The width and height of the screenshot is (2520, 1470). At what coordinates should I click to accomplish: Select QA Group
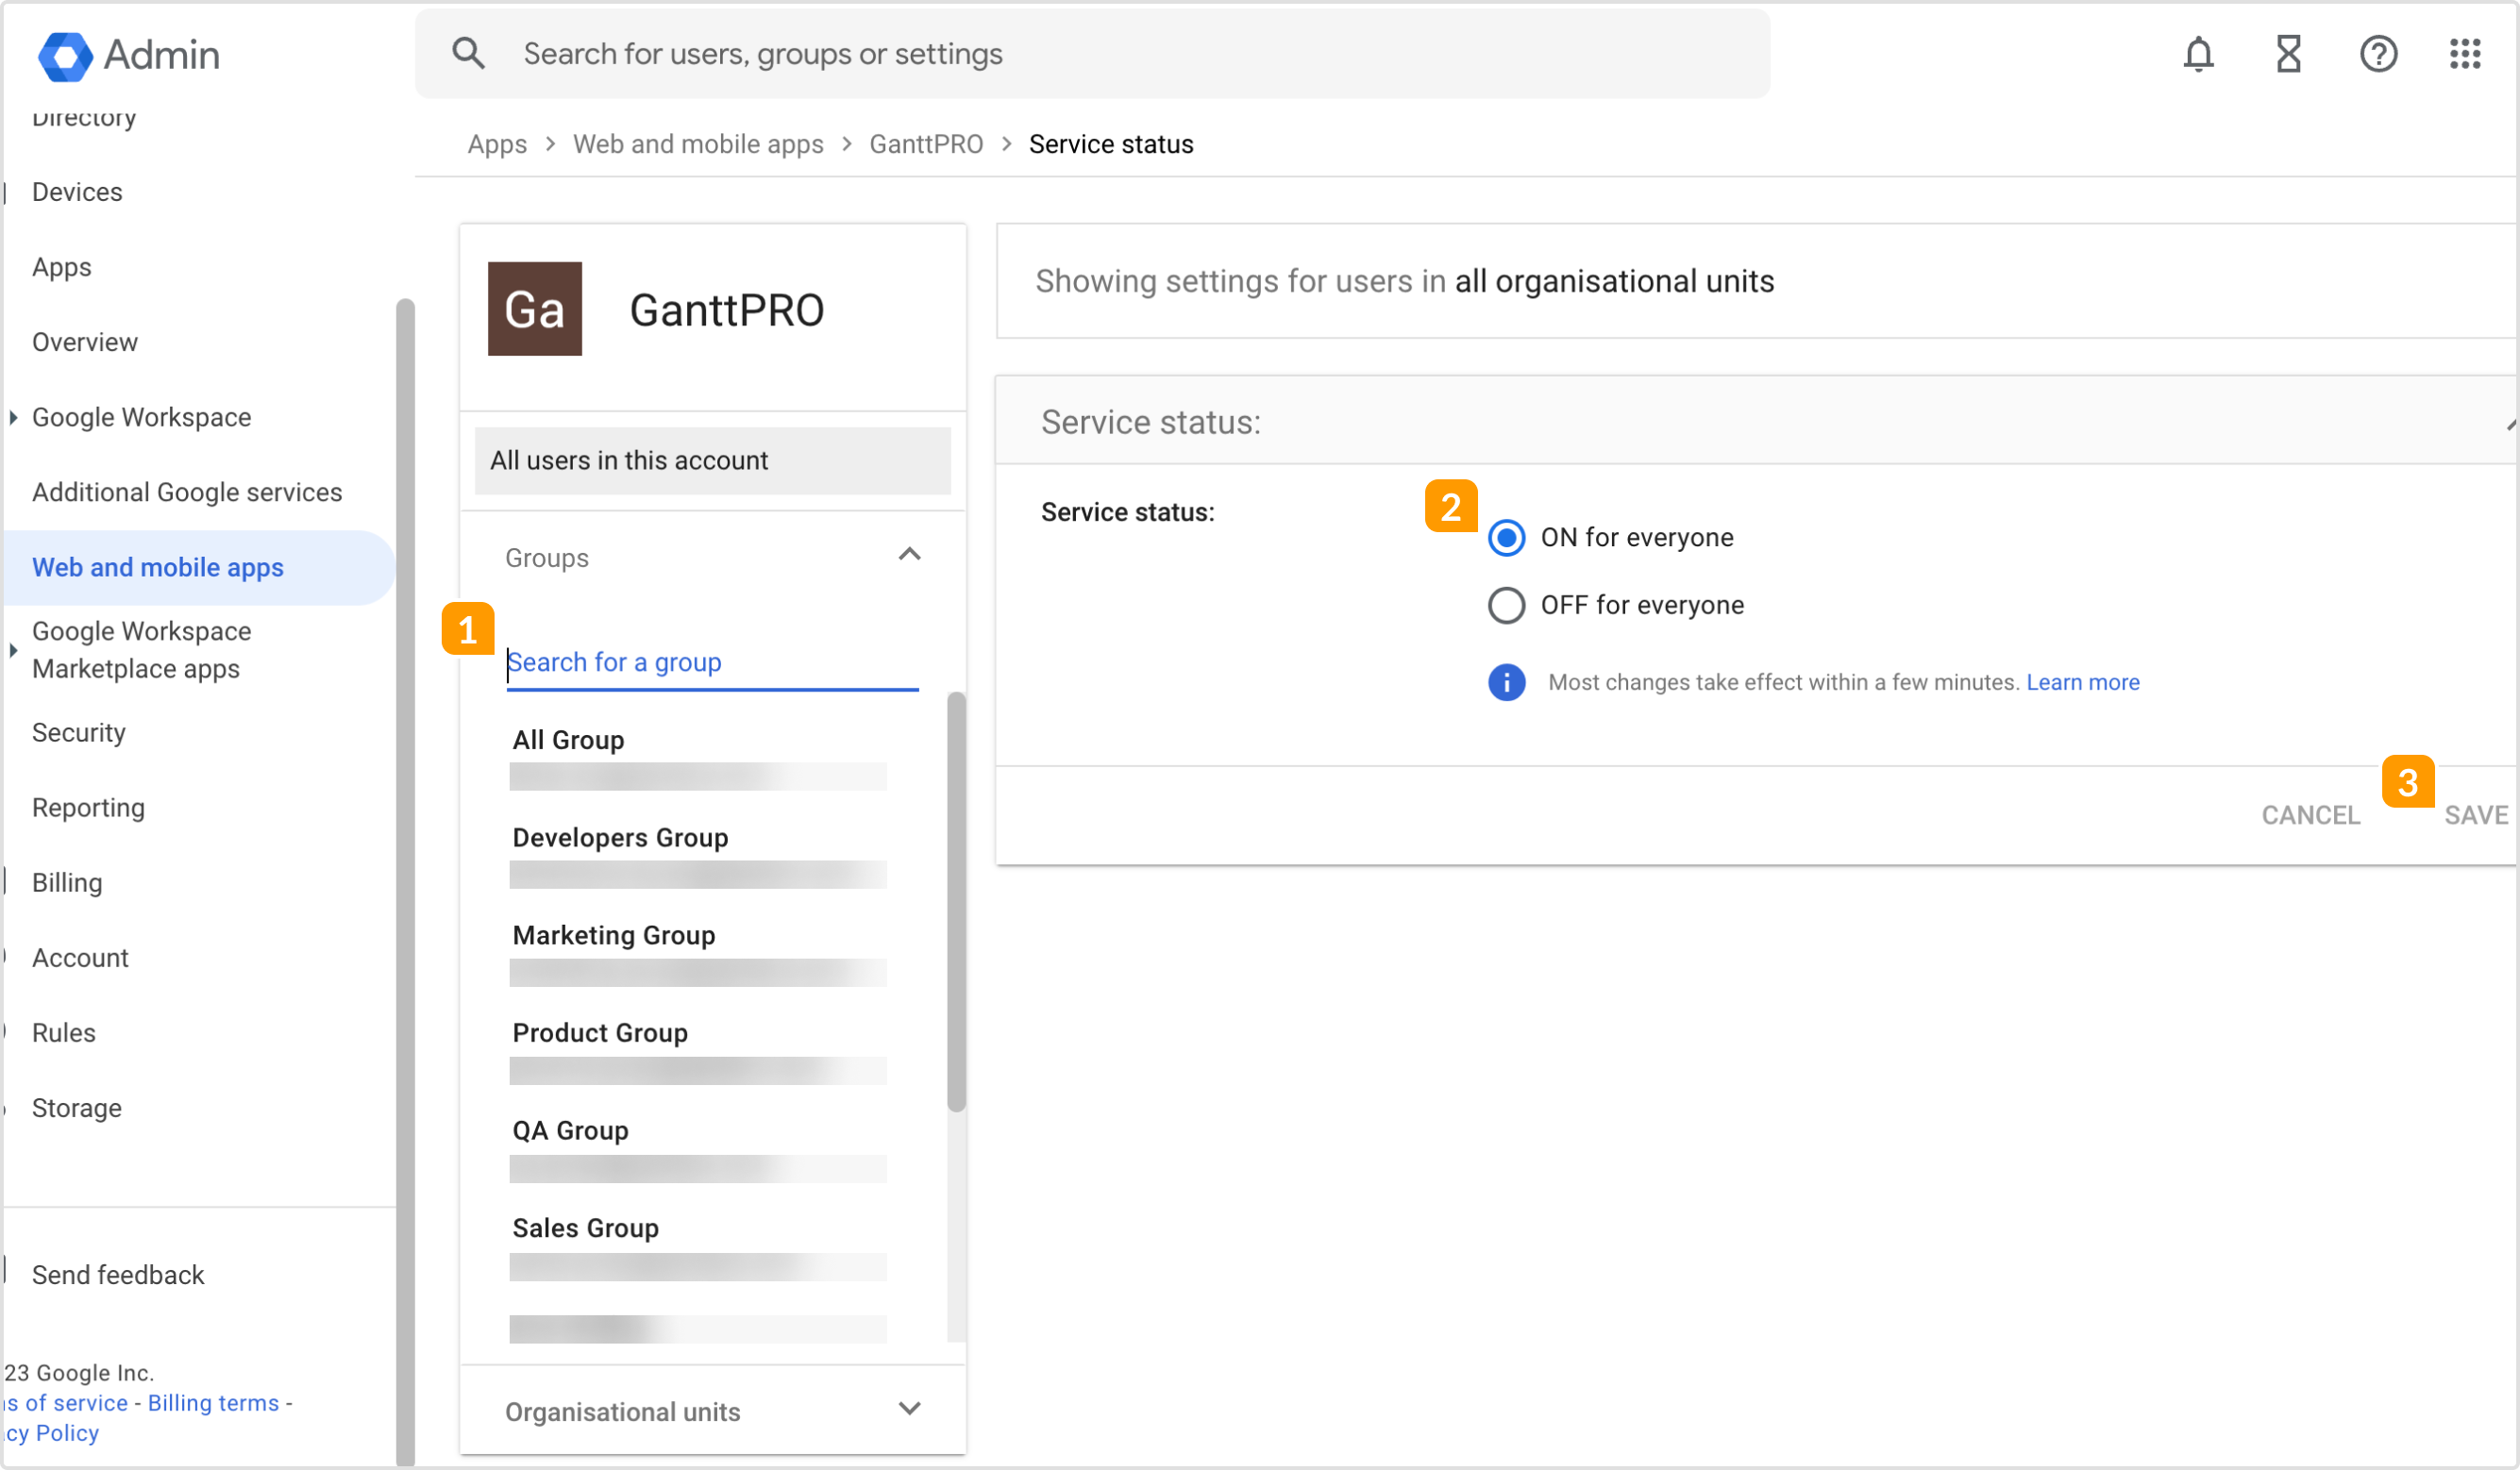click(698, 1149)
